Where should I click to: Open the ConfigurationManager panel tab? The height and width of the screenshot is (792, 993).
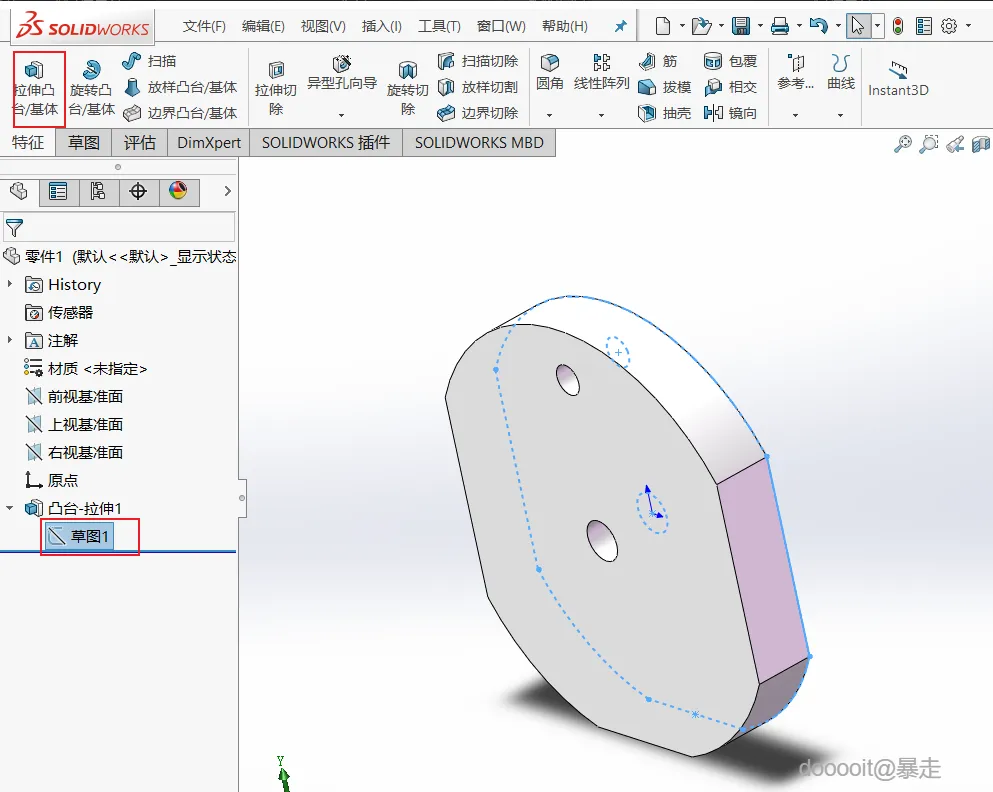click(x=98, y=191)
